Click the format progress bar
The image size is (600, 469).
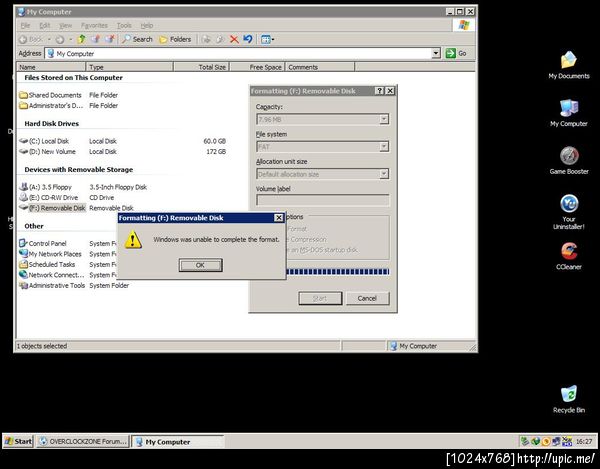(338, 272)
